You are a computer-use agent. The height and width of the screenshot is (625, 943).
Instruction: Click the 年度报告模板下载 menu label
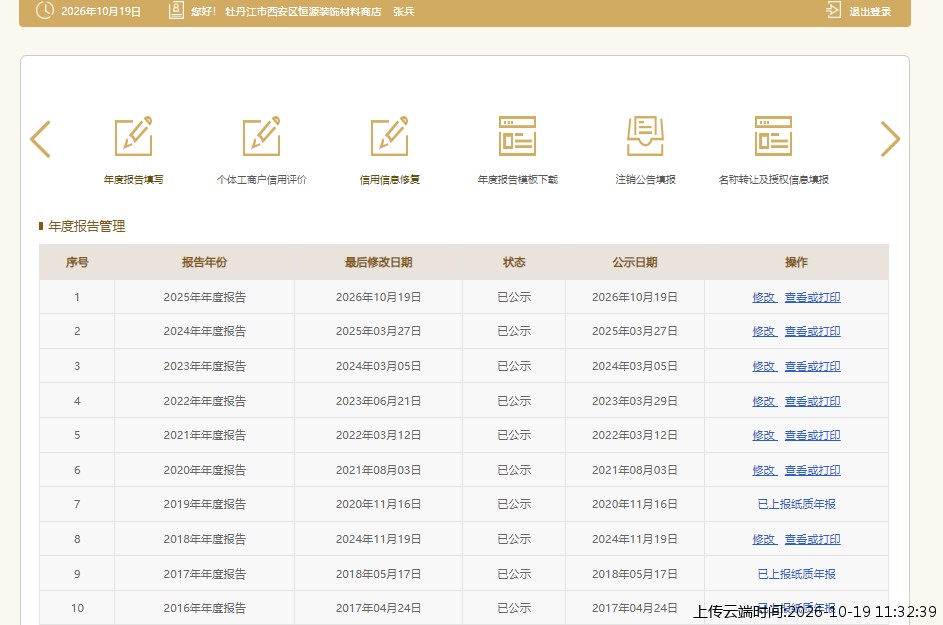click(x=518, y=180)
